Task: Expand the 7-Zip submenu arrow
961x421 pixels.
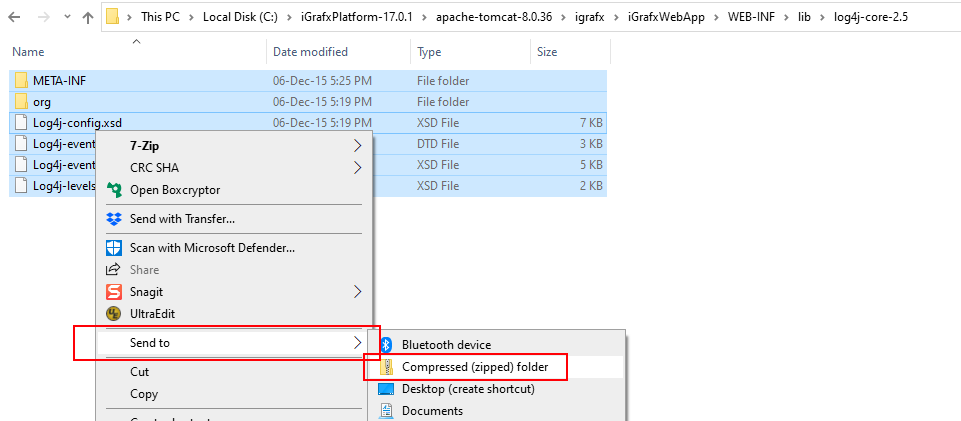Action: click(358, 145)
